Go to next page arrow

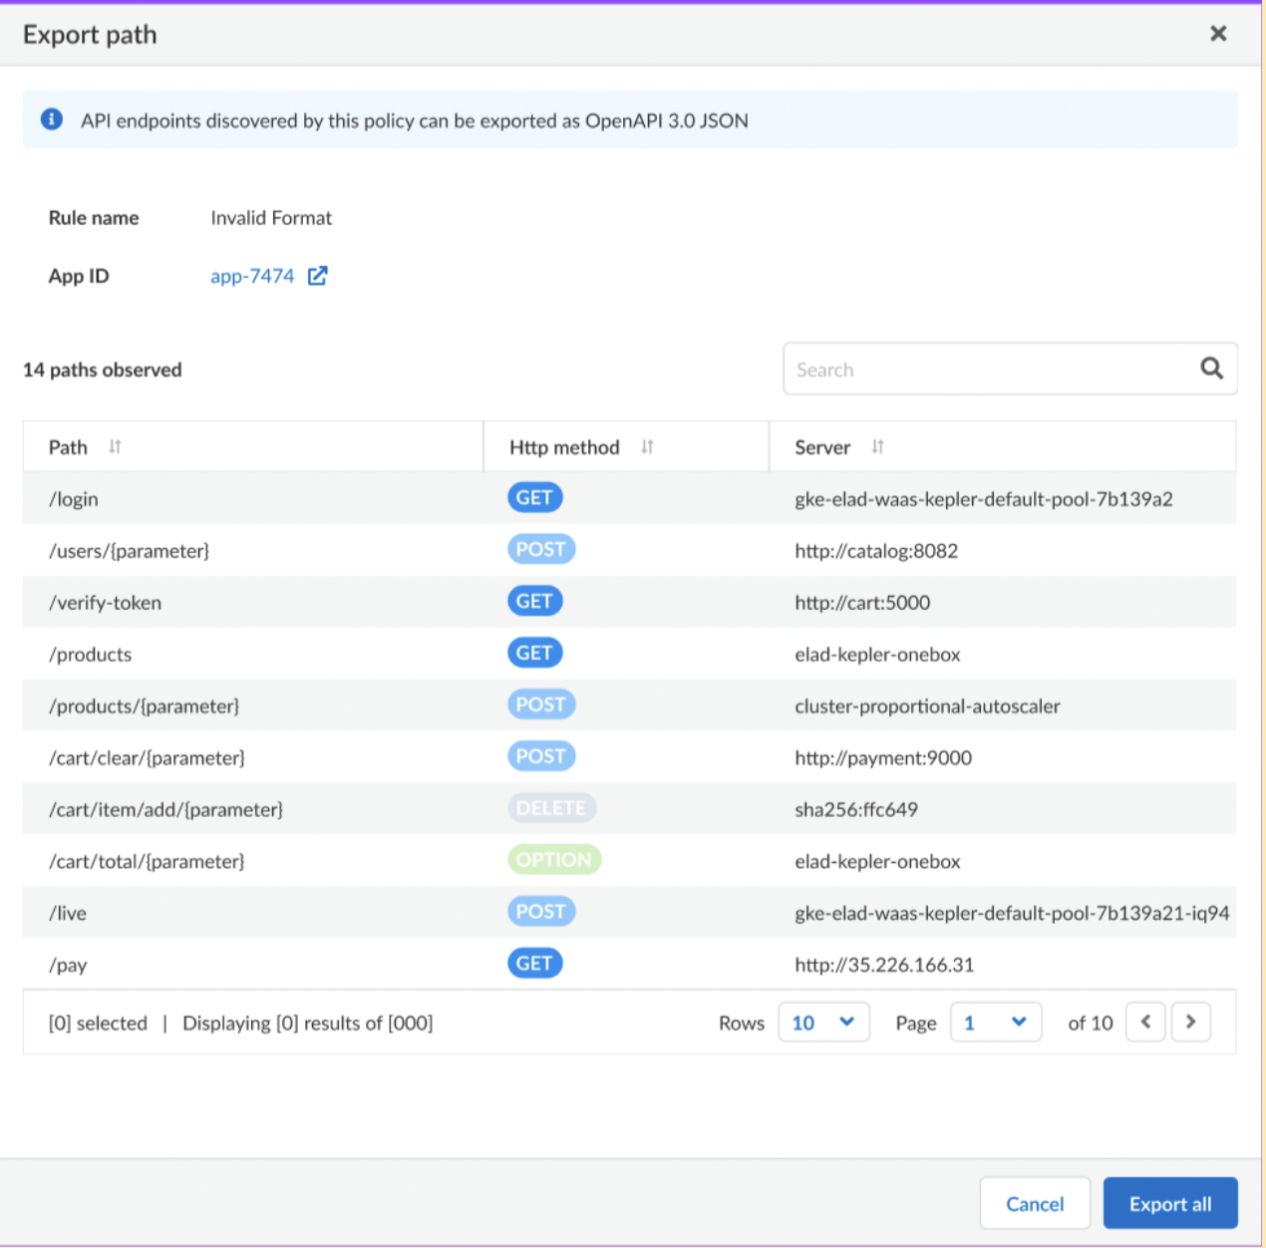click(x=1190, y=1022)
